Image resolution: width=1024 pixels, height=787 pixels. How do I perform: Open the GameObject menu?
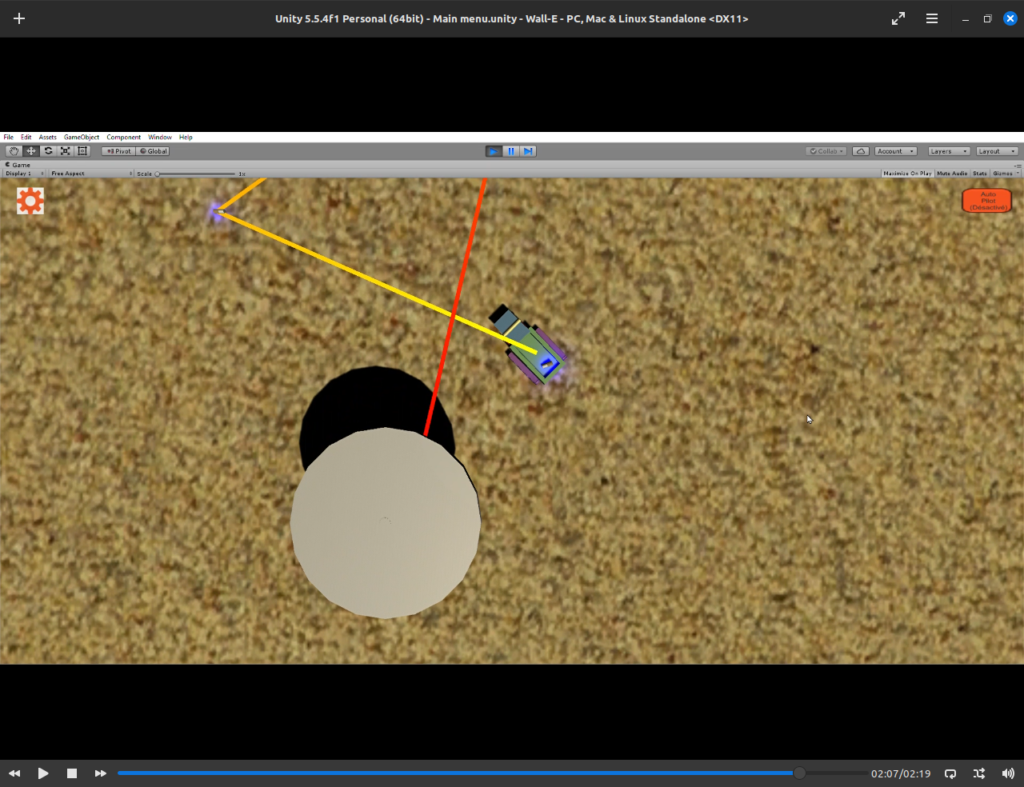click(82, 137)
